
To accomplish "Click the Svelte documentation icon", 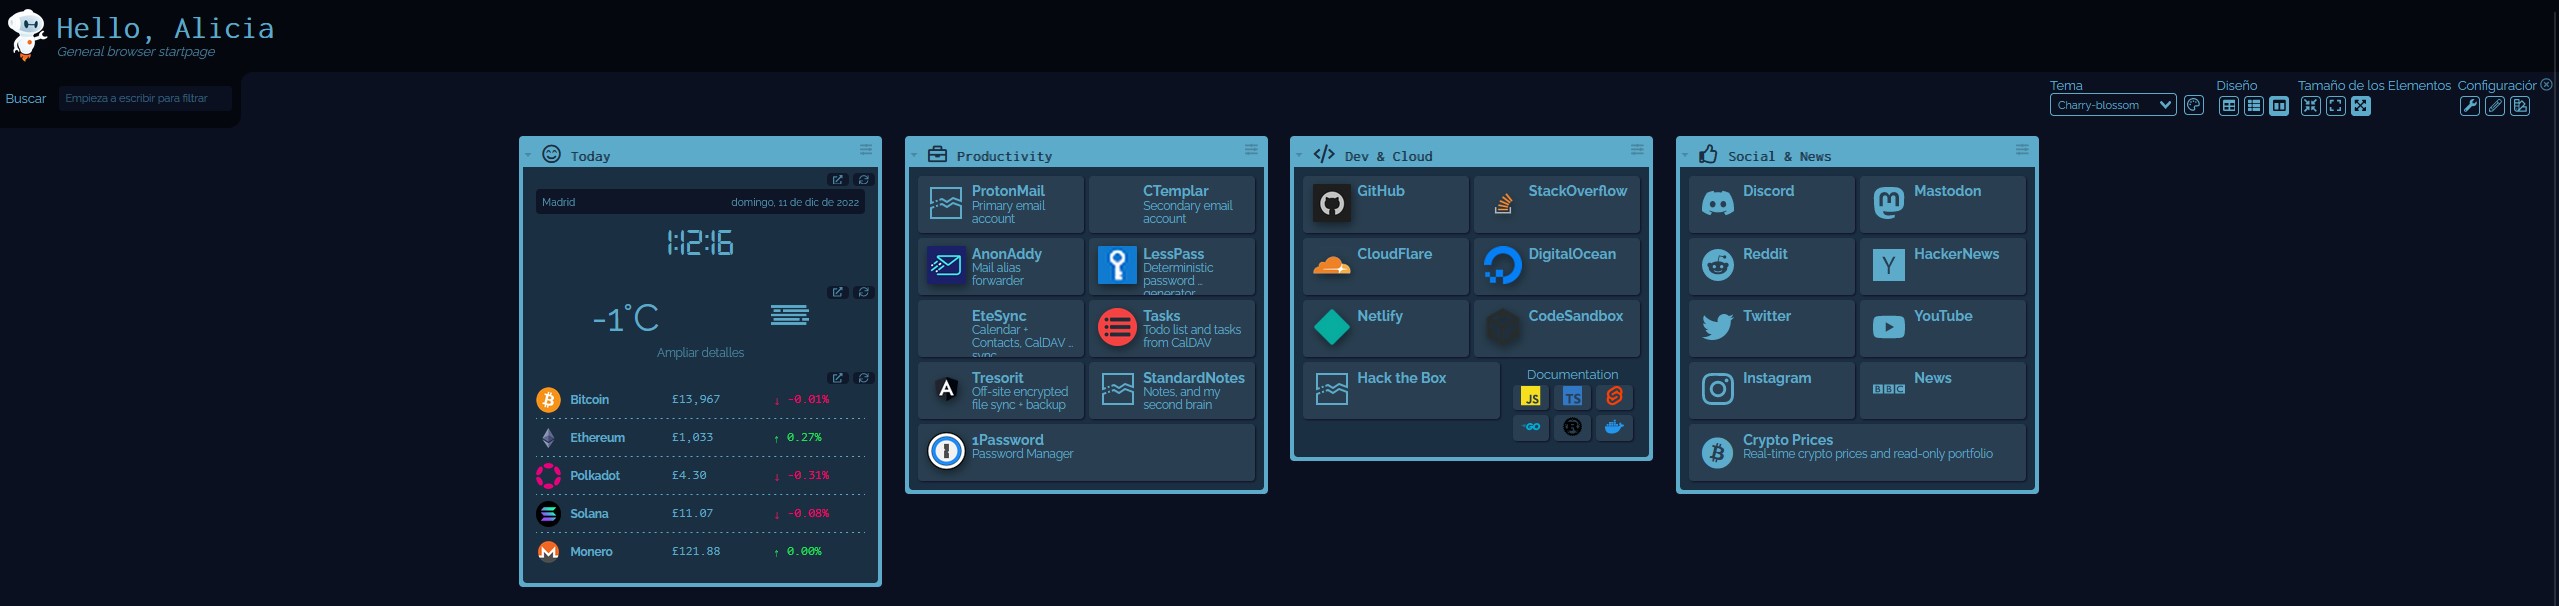I will pyautogui.click(x=1613, y=398).
